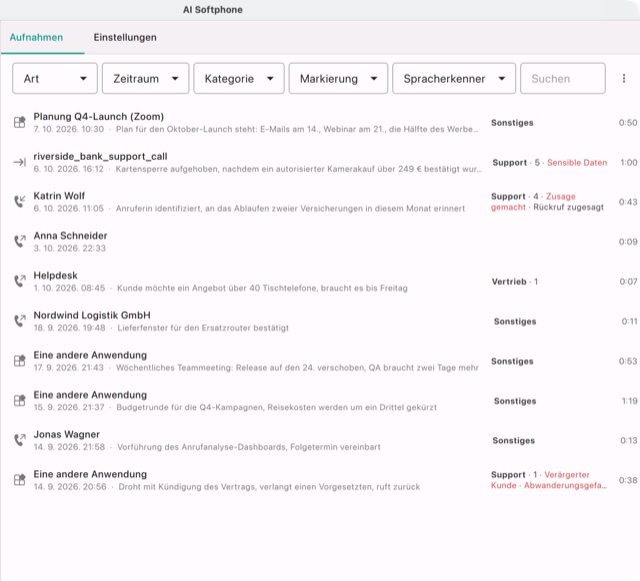The height and width of the screenshot is (581, 640).
Task: Click the Sonstiges category on Jonas Wagner row
Action: [513, 440]
